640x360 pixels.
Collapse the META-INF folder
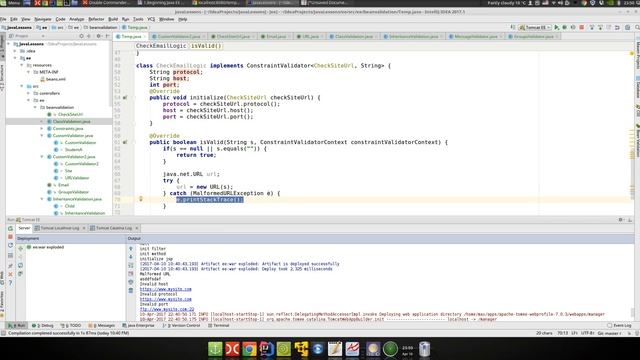pos(29,72)
